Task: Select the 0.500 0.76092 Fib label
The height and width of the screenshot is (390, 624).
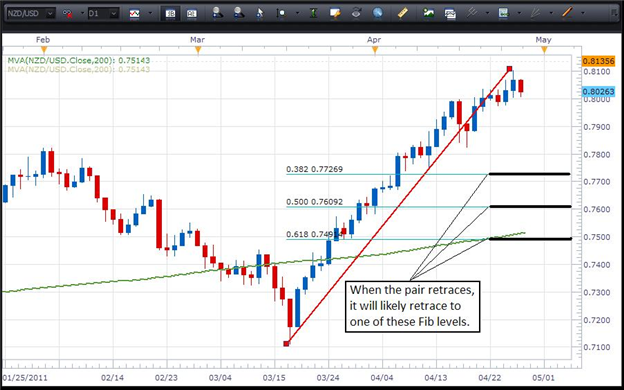Action: click(314, 202)
